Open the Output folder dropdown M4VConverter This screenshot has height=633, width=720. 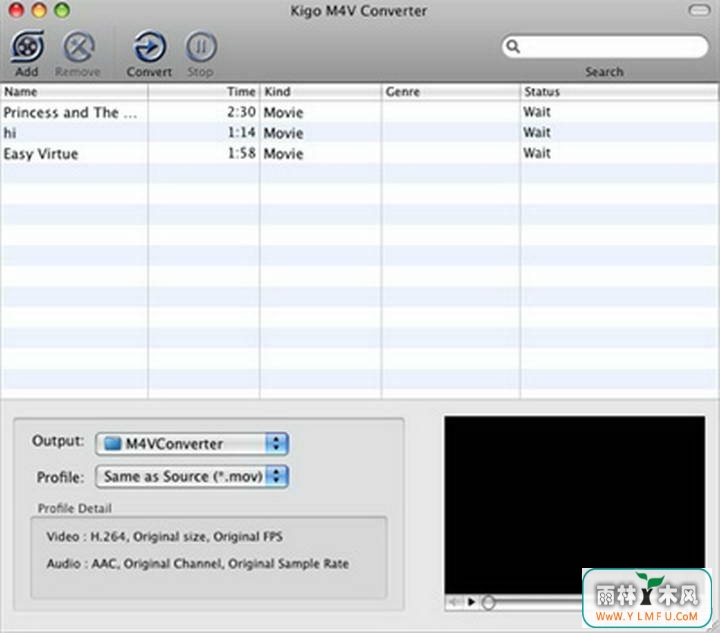(192, 444)
